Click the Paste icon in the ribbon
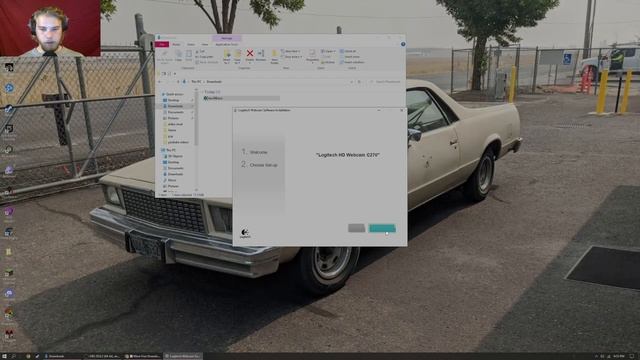The image size is (640, 360). 189,56
